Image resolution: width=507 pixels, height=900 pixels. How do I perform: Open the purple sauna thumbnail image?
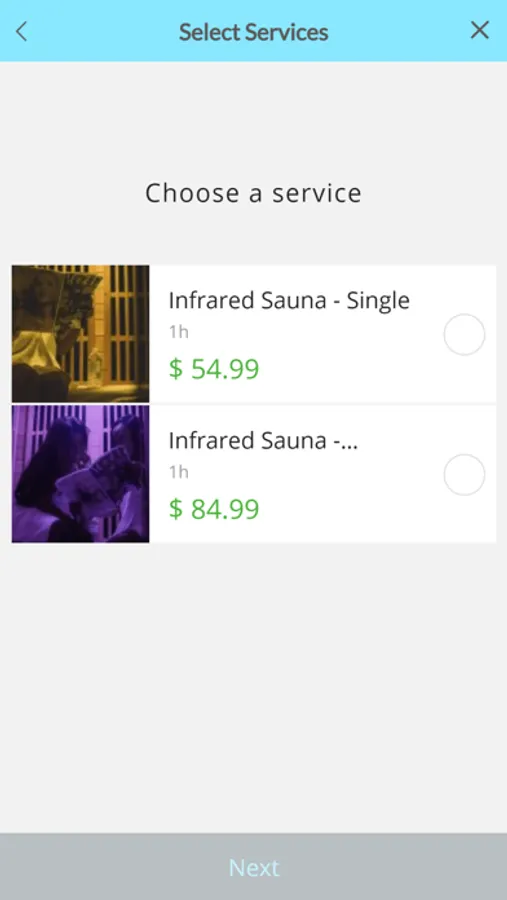click(x=80, y=474)
